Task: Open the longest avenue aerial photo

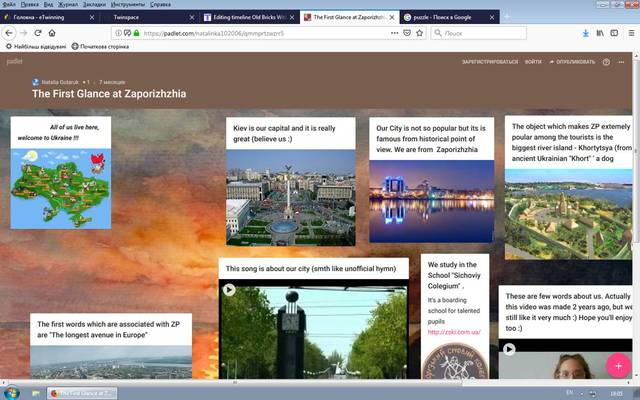Action: point(111,362)
